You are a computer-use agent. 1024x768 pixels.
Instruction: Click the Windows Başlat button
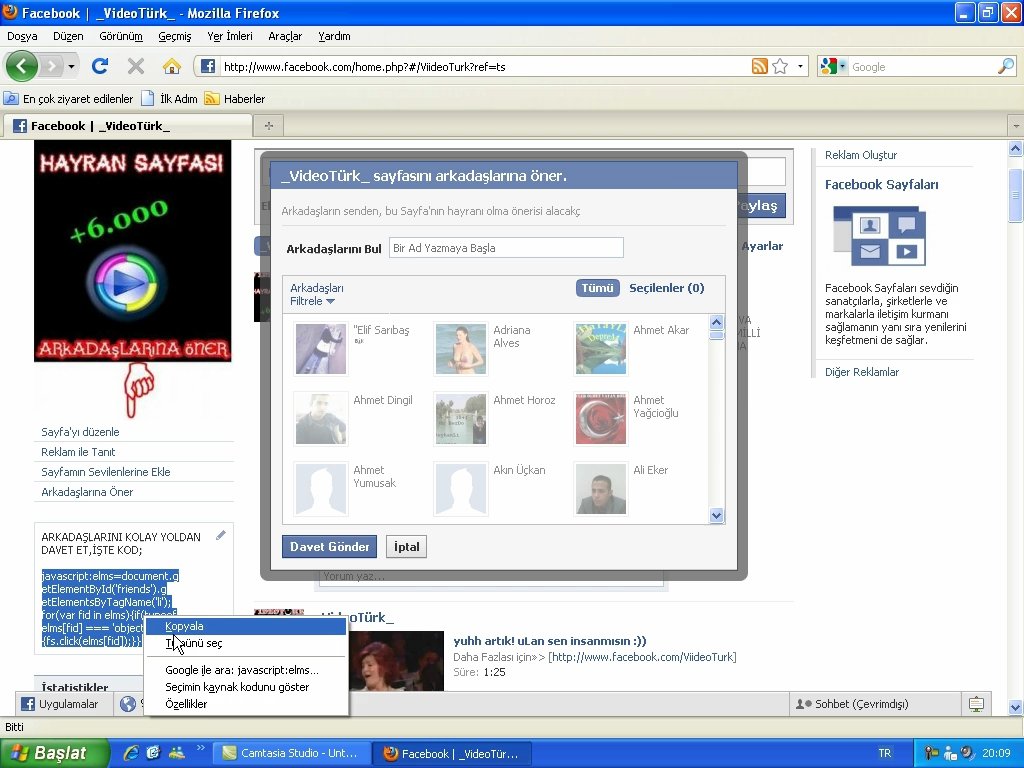click(54, 753)
